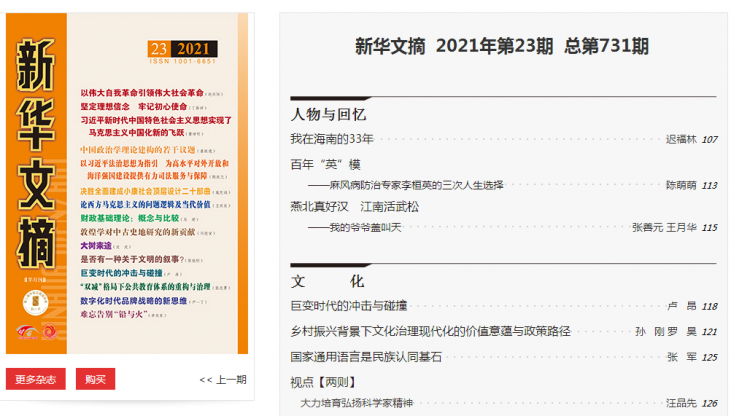Click page number 126
This screenshot has height=416, width=750.
click(x=709, y=404)
